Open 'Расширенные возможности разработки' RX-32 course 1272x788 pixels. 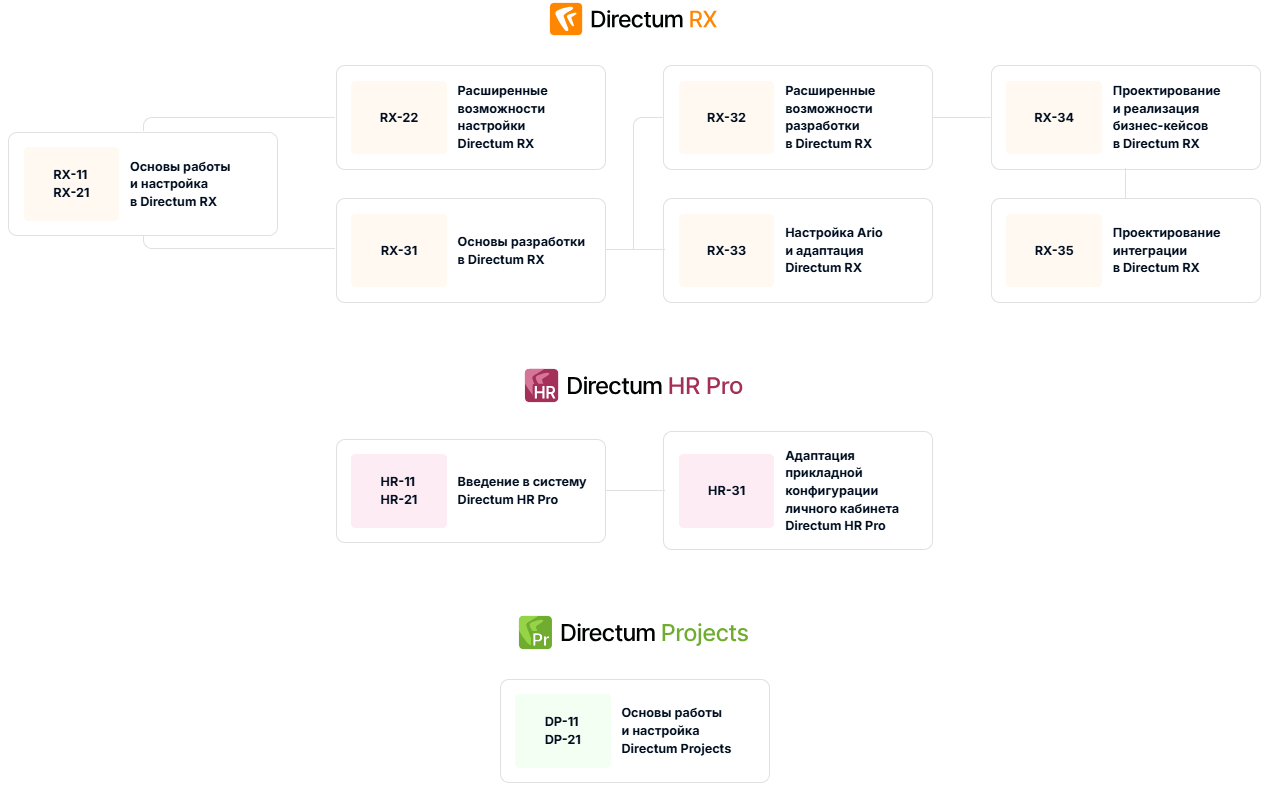click(x=798, y=118)
